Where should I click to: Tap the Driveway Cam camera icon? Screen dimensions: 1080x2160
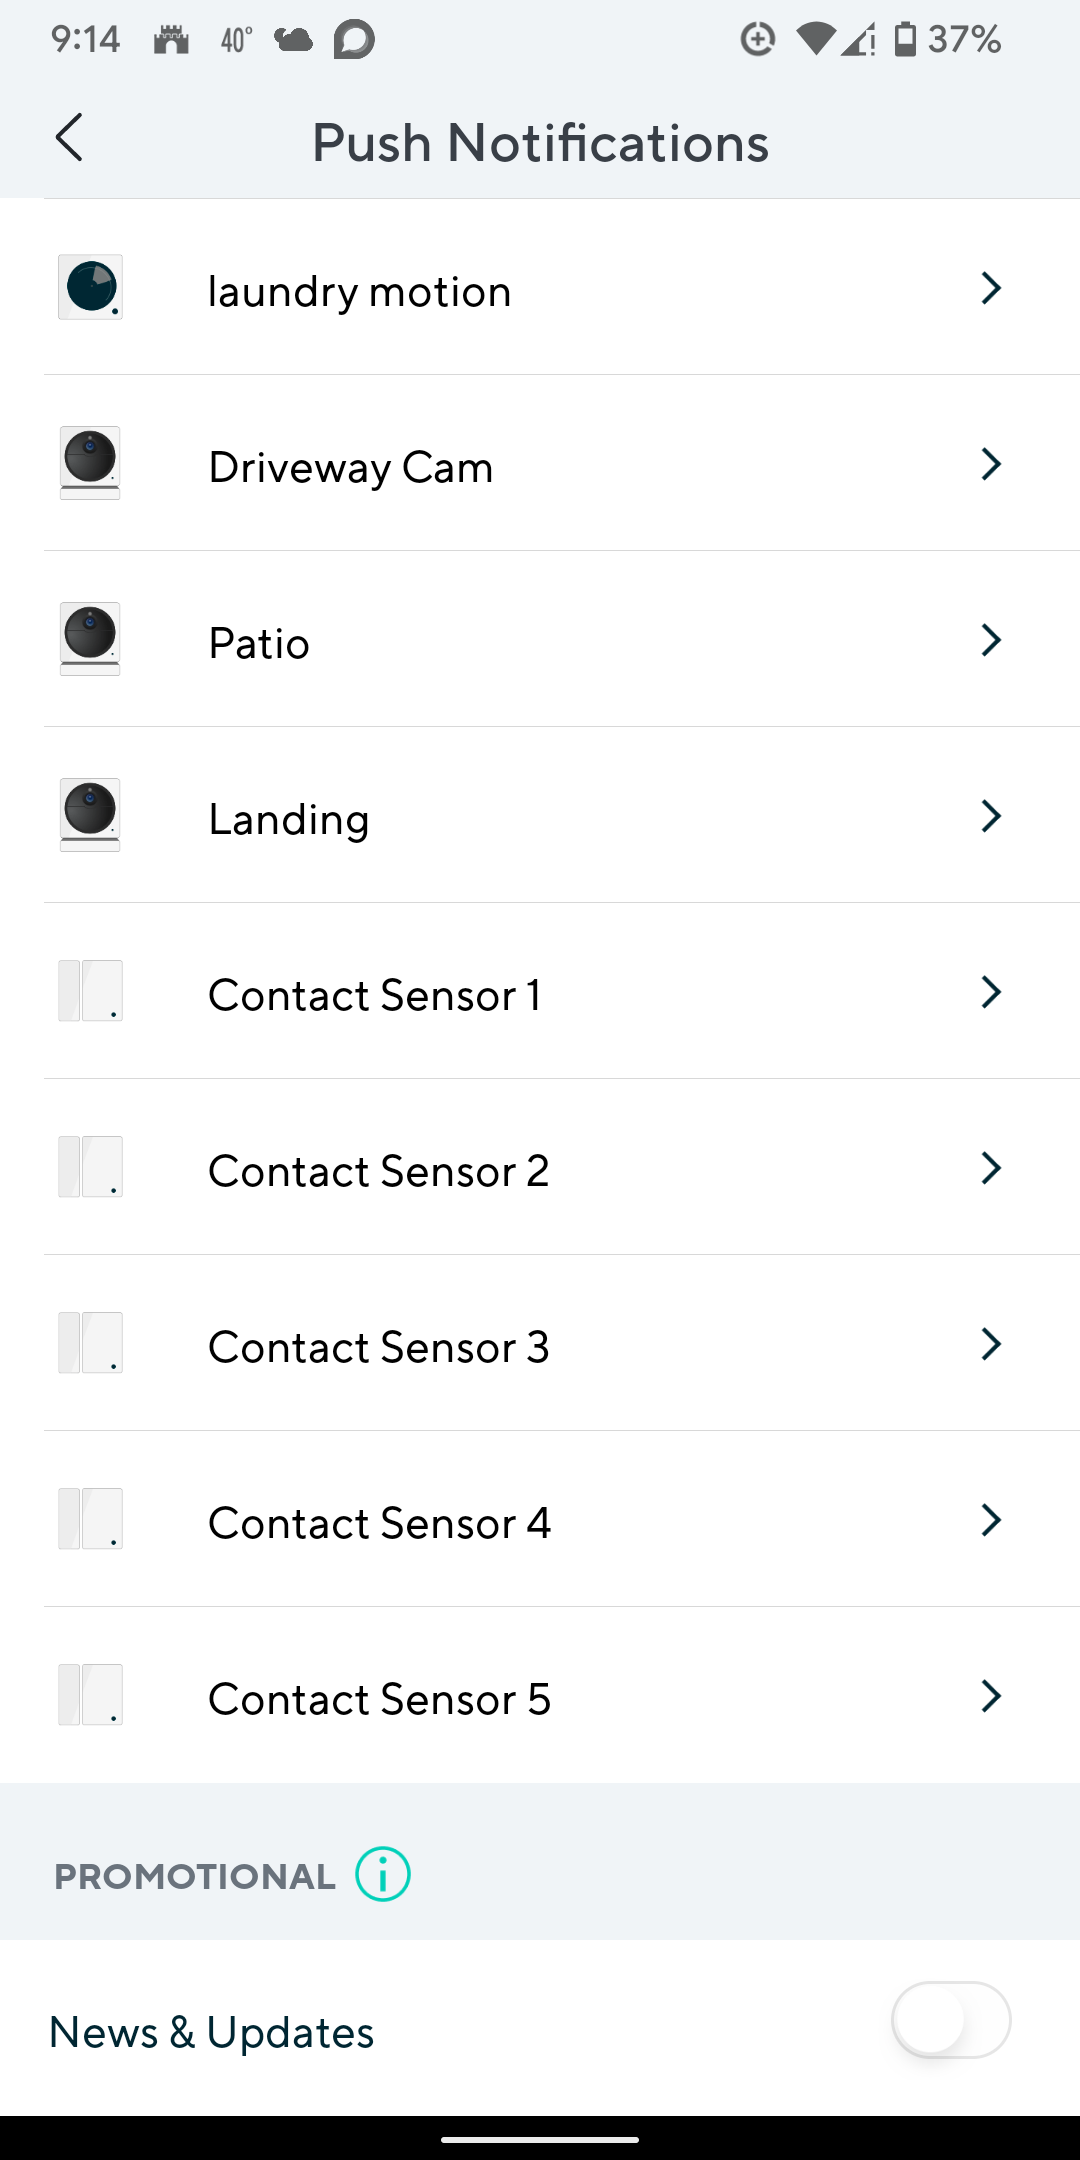tap(90, 463)
